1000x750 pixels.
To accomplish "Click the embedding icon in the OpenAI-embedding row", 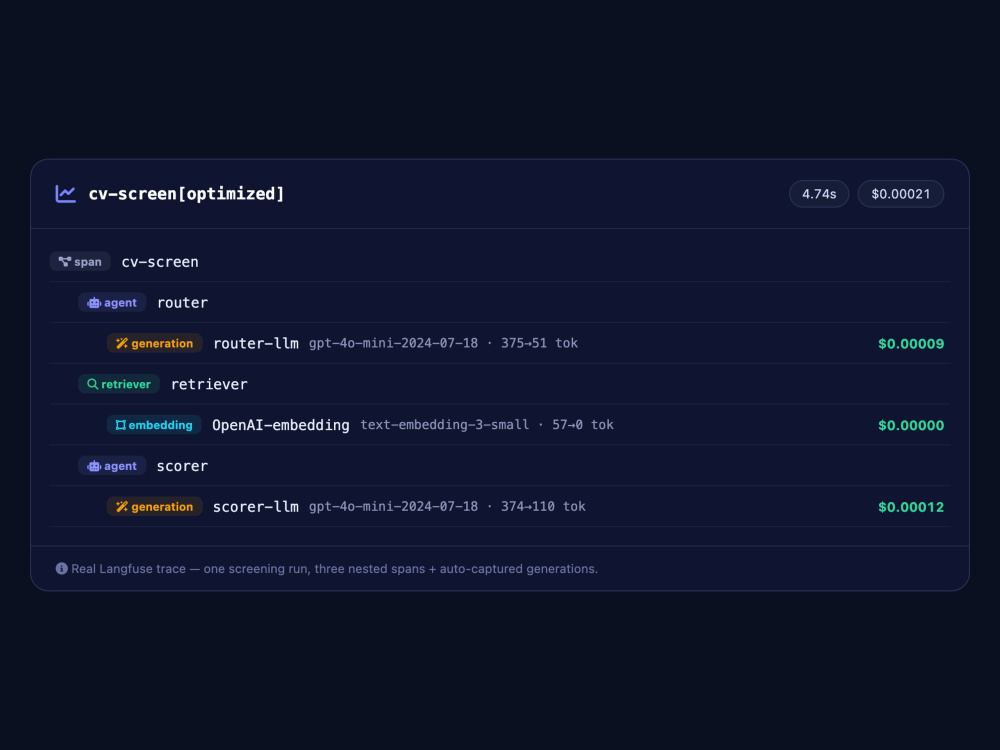I will click(x=121, y=425).
